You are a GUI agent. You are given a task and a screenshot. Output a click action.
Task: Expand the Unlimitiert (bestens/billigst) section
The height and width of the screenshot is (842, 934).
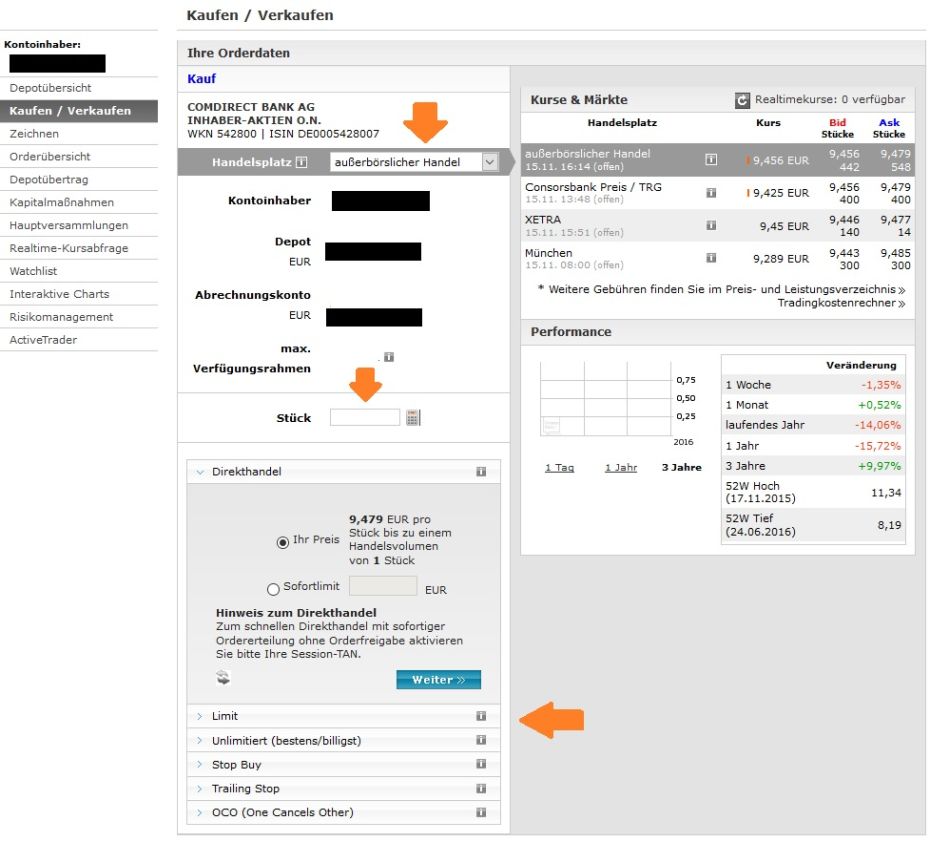pos(344,740)
